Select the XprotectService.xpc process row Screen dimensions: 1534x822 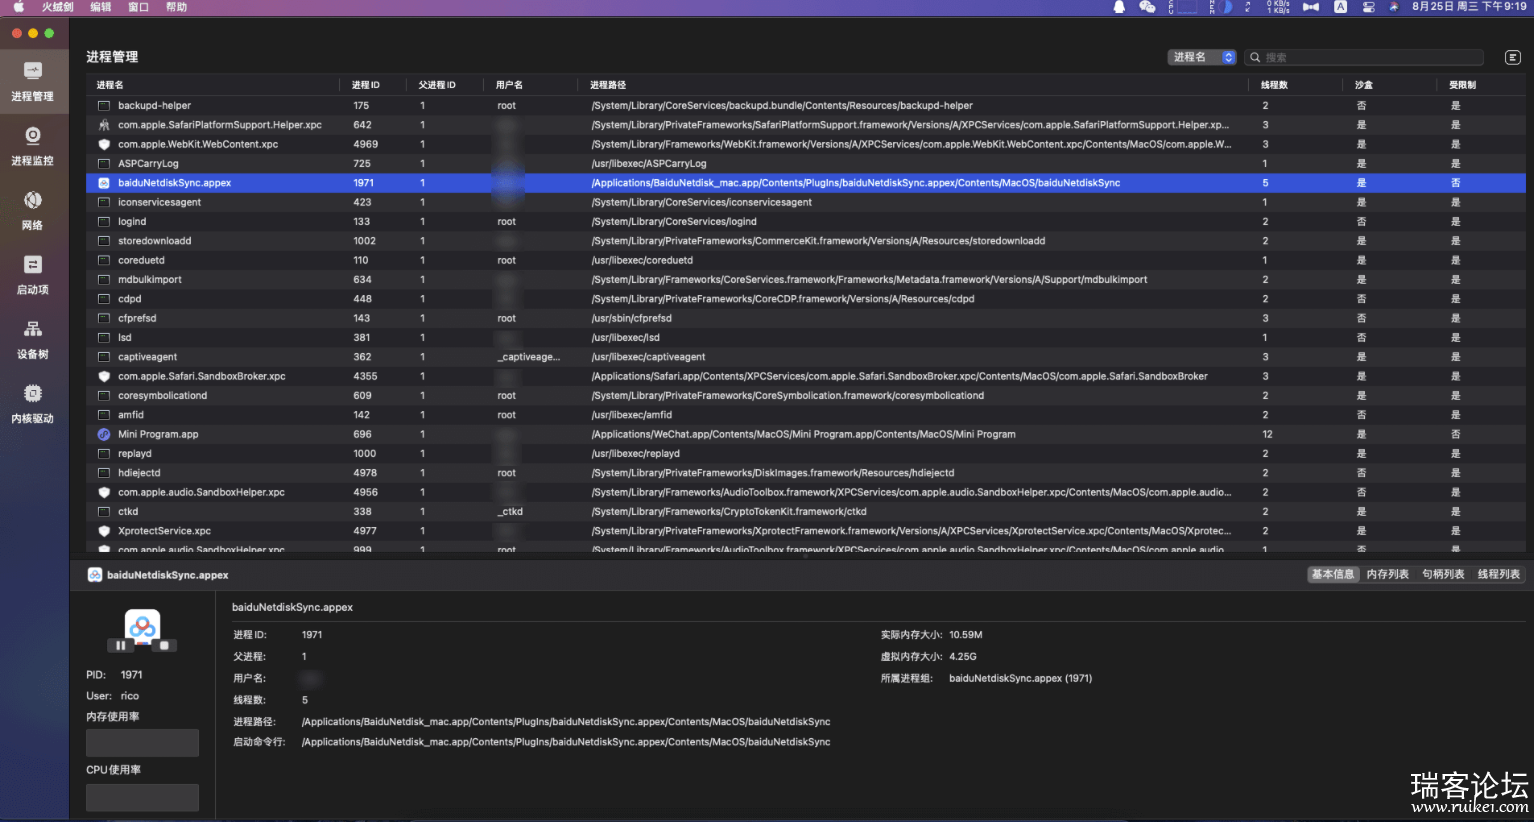point(164,531)
